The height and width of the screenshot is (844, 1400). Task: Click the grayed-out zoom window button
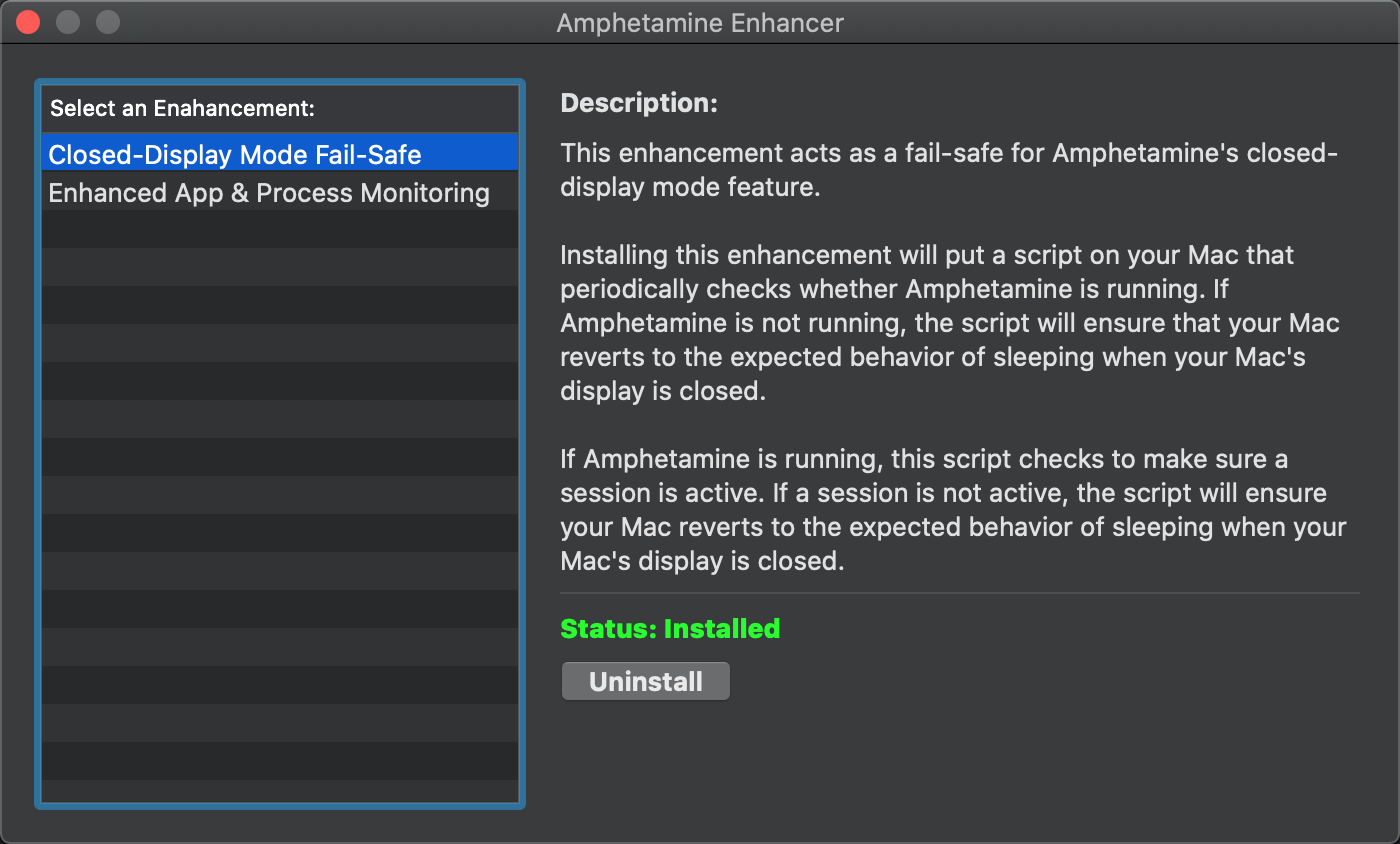pyautogui.click(x=107, y=22)
